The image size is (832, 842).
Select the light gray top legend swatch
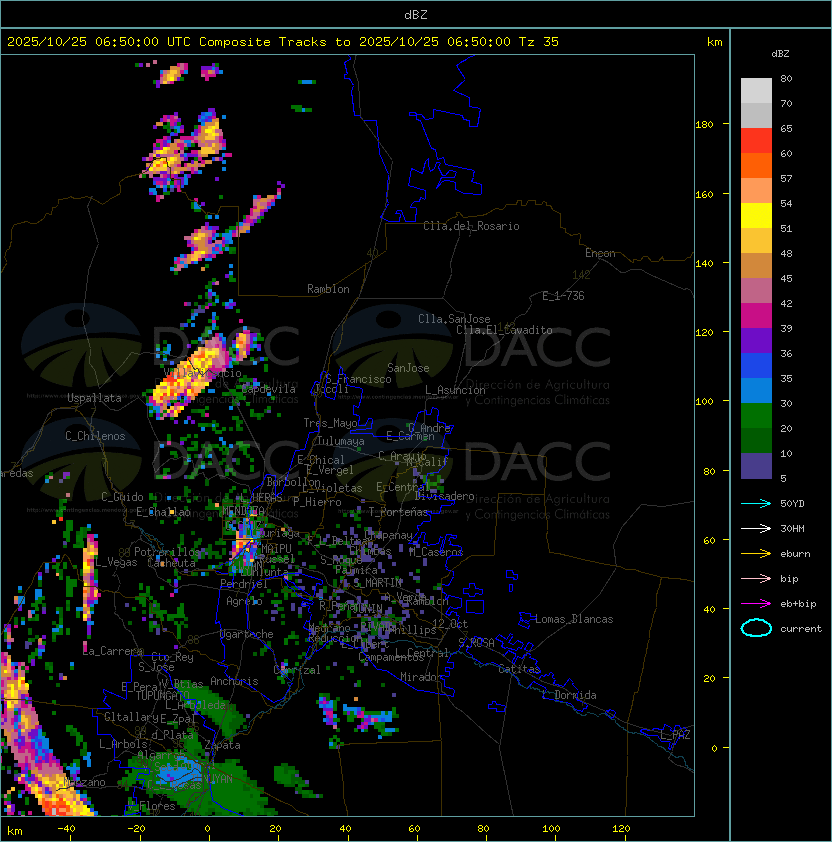[x=756, y=90]
